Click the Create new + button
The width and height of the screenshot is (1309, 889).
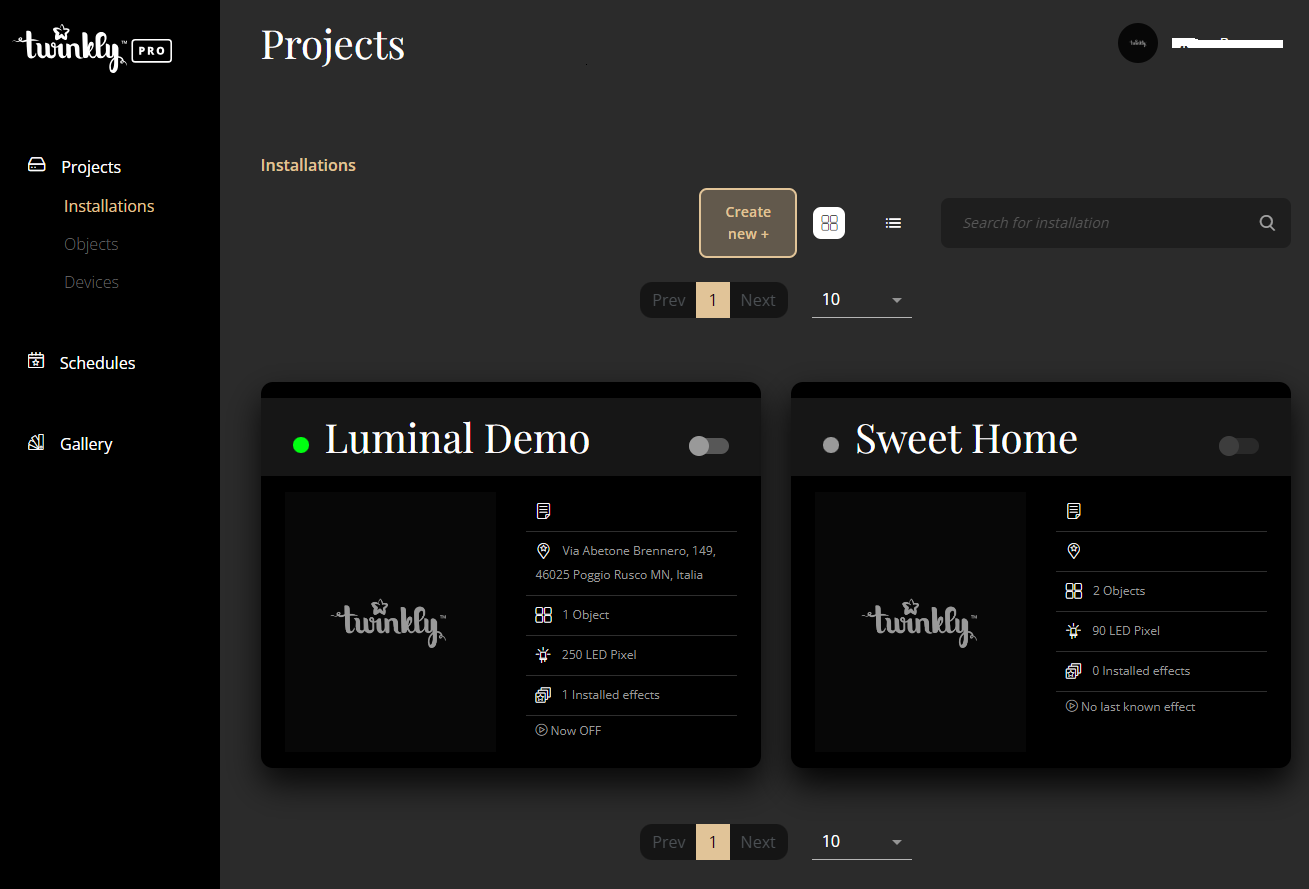[x=747, y=223]
